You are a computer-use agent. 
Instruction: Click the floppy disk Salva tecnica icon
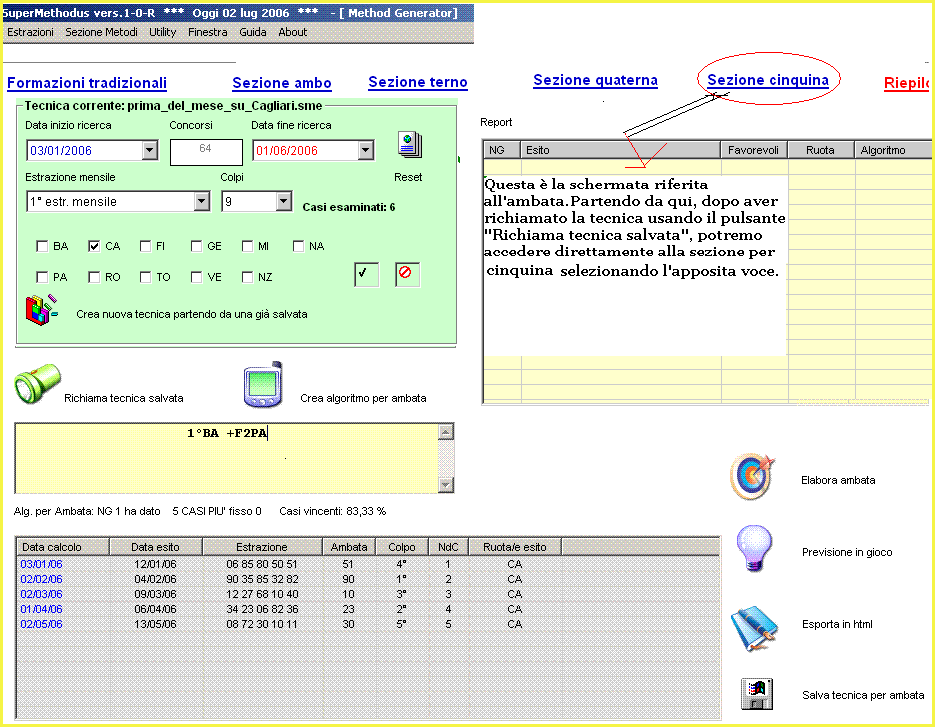757,694
